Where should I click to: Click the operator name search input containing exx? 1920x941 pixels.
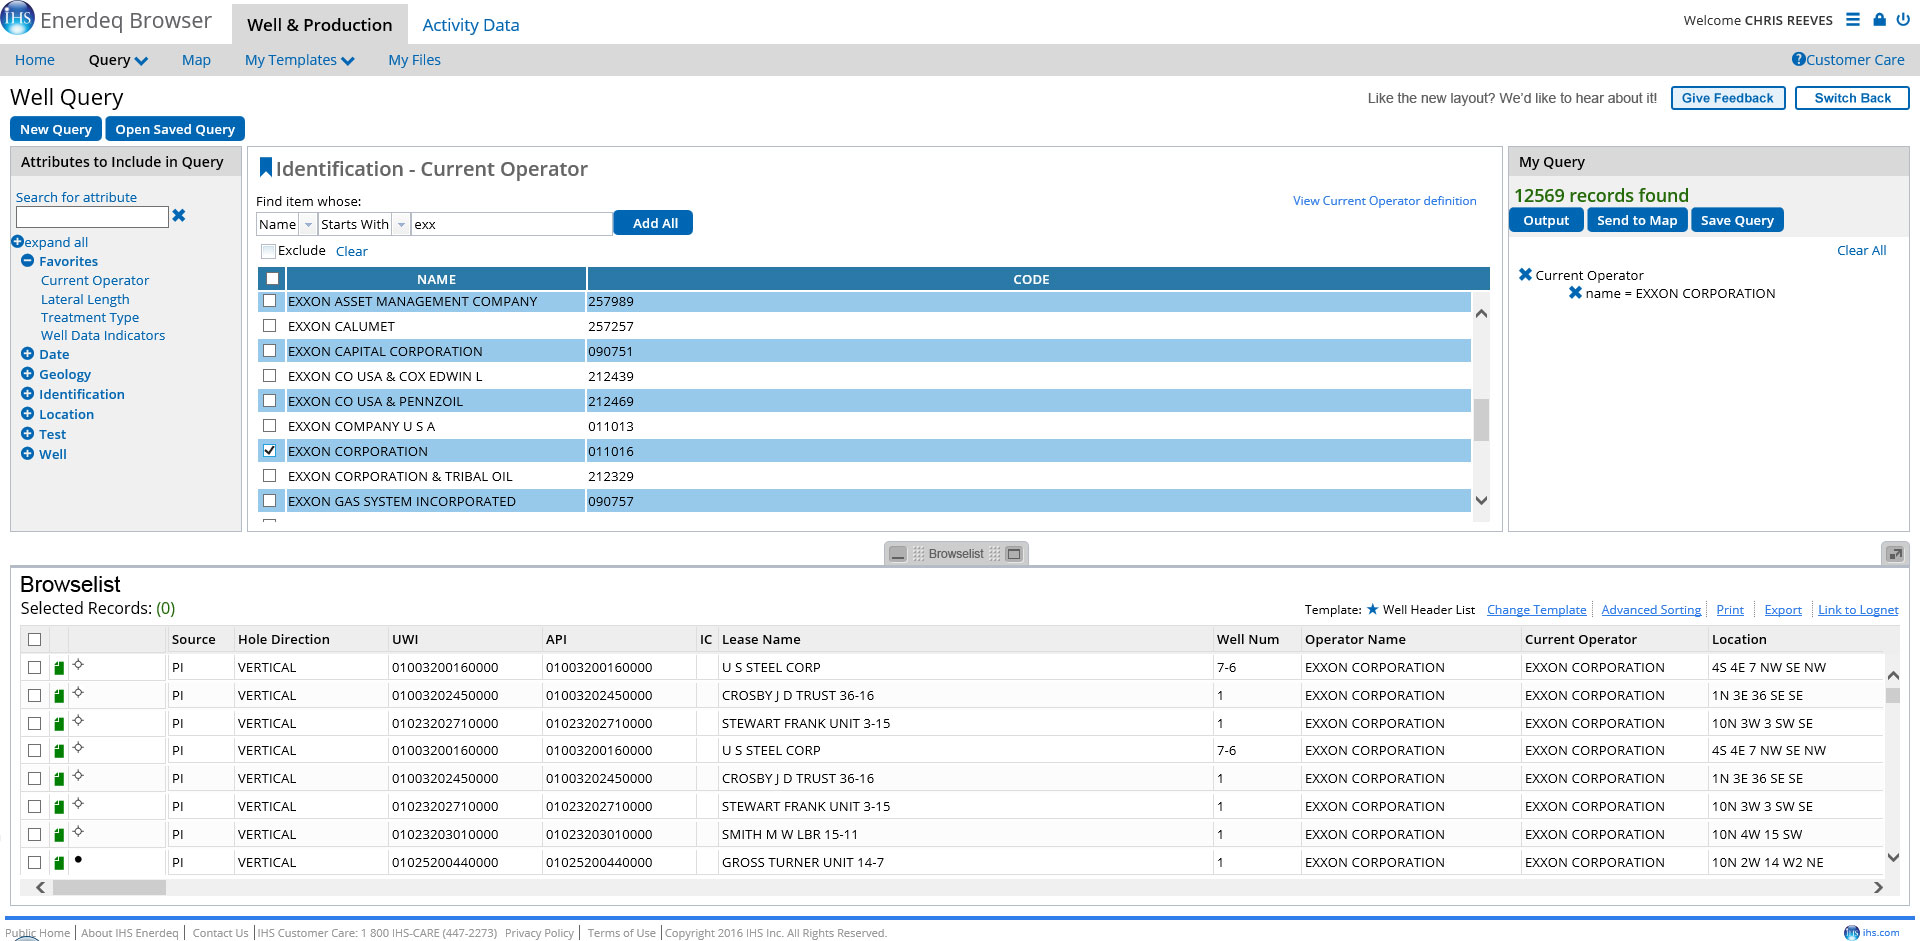[x=512, y=225]
